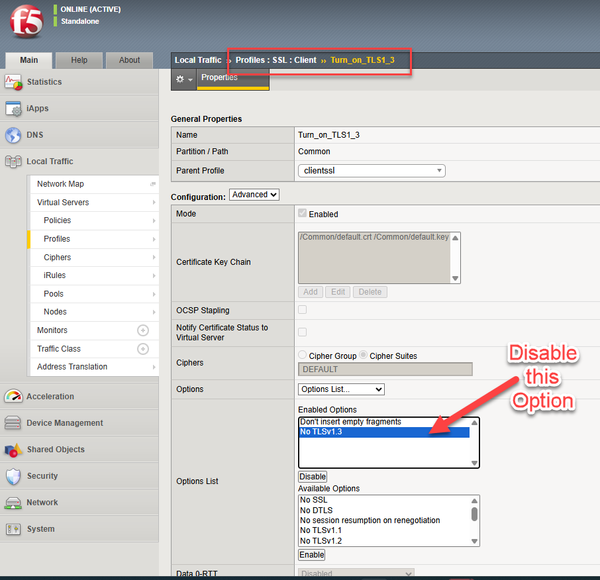Select No session resumption on renegotiation
This screenshot has height=580, width=600.
tap(385, 520)
